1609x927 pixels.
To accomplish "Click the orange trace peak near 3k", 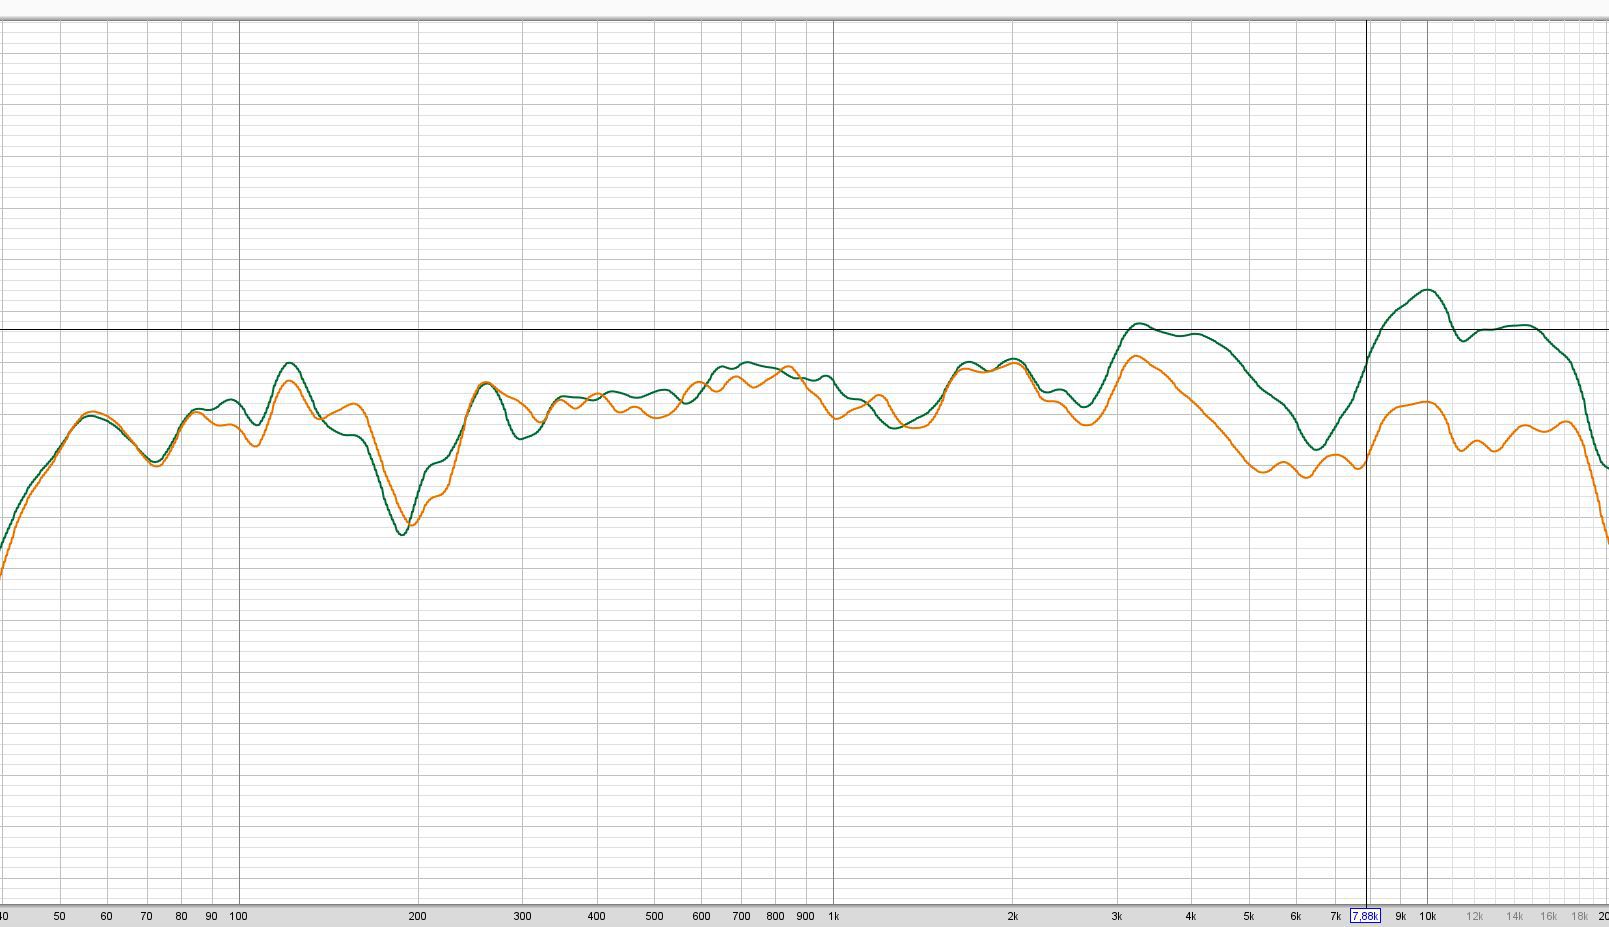I will [1136, 356].
